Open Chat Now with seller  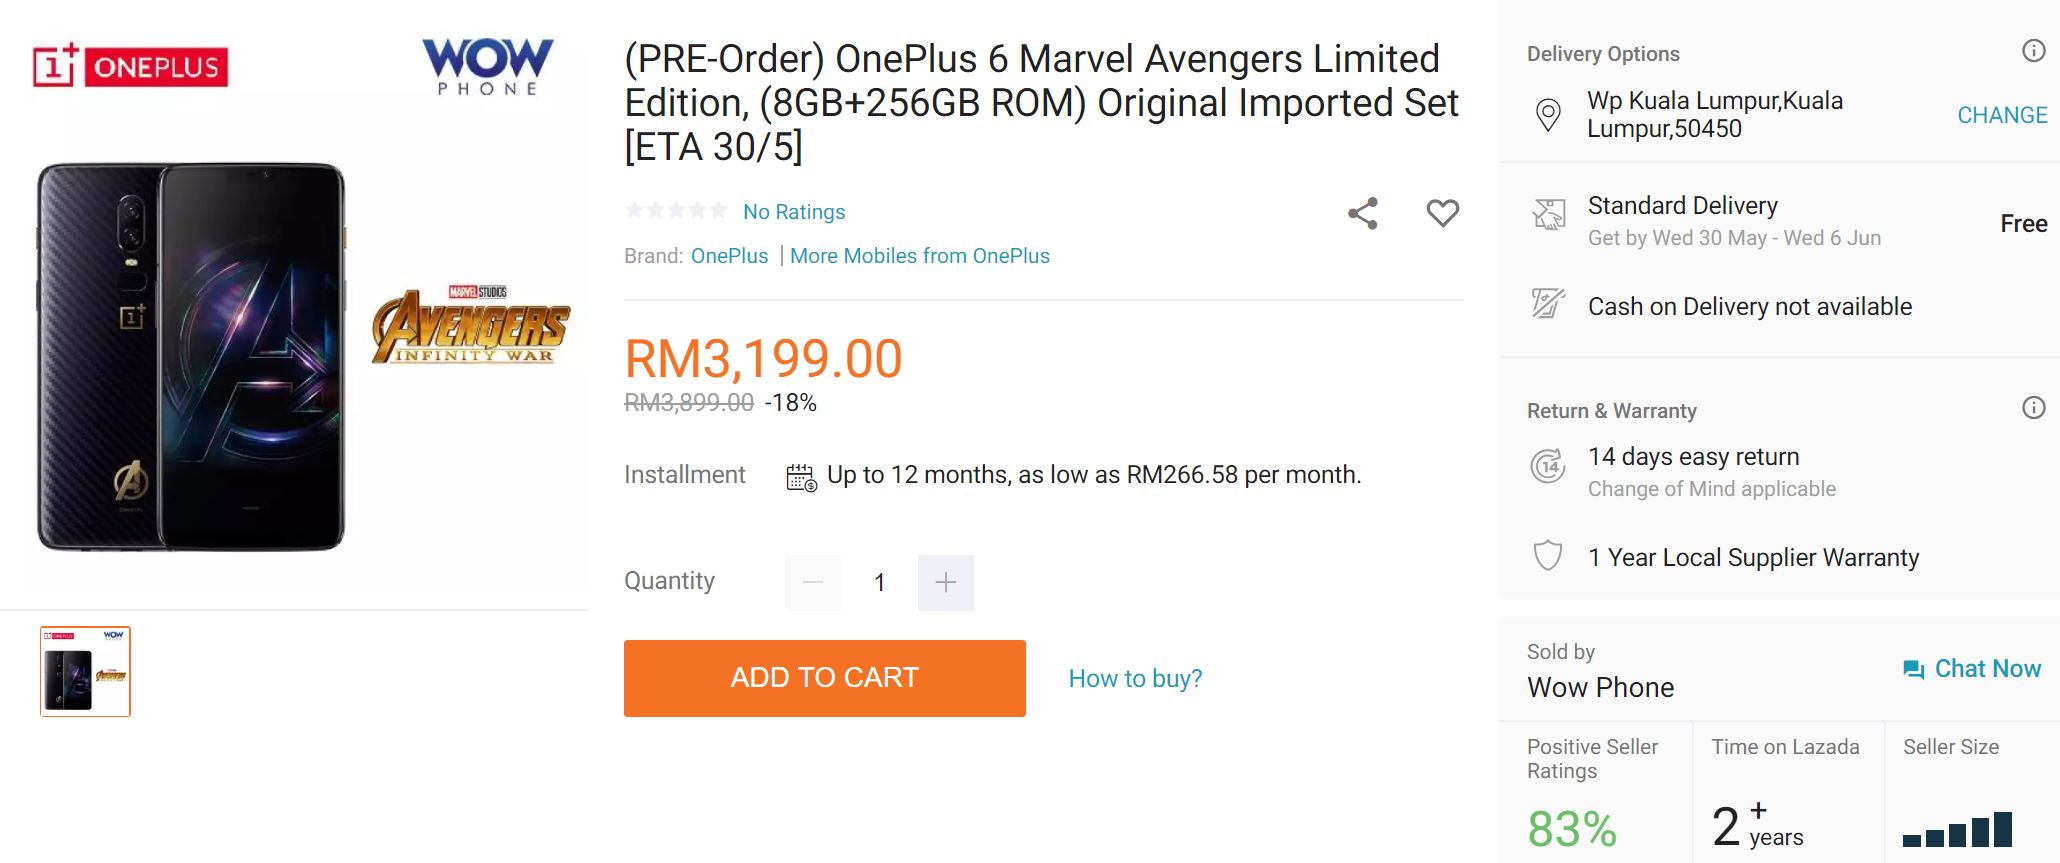point(1971,669)
